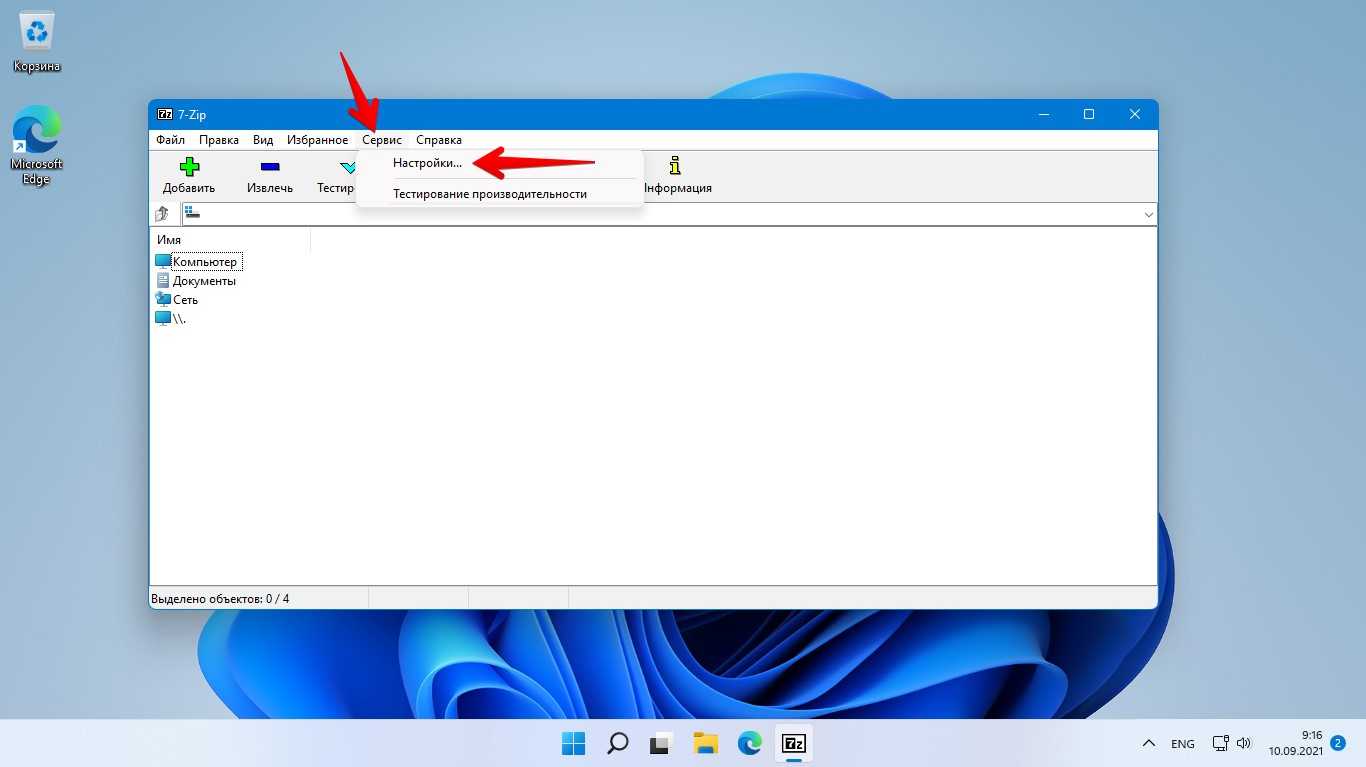Choose Настройки... from the Сервис menu
Viewport: 1366px width, 767px height.
coord(427,163)
